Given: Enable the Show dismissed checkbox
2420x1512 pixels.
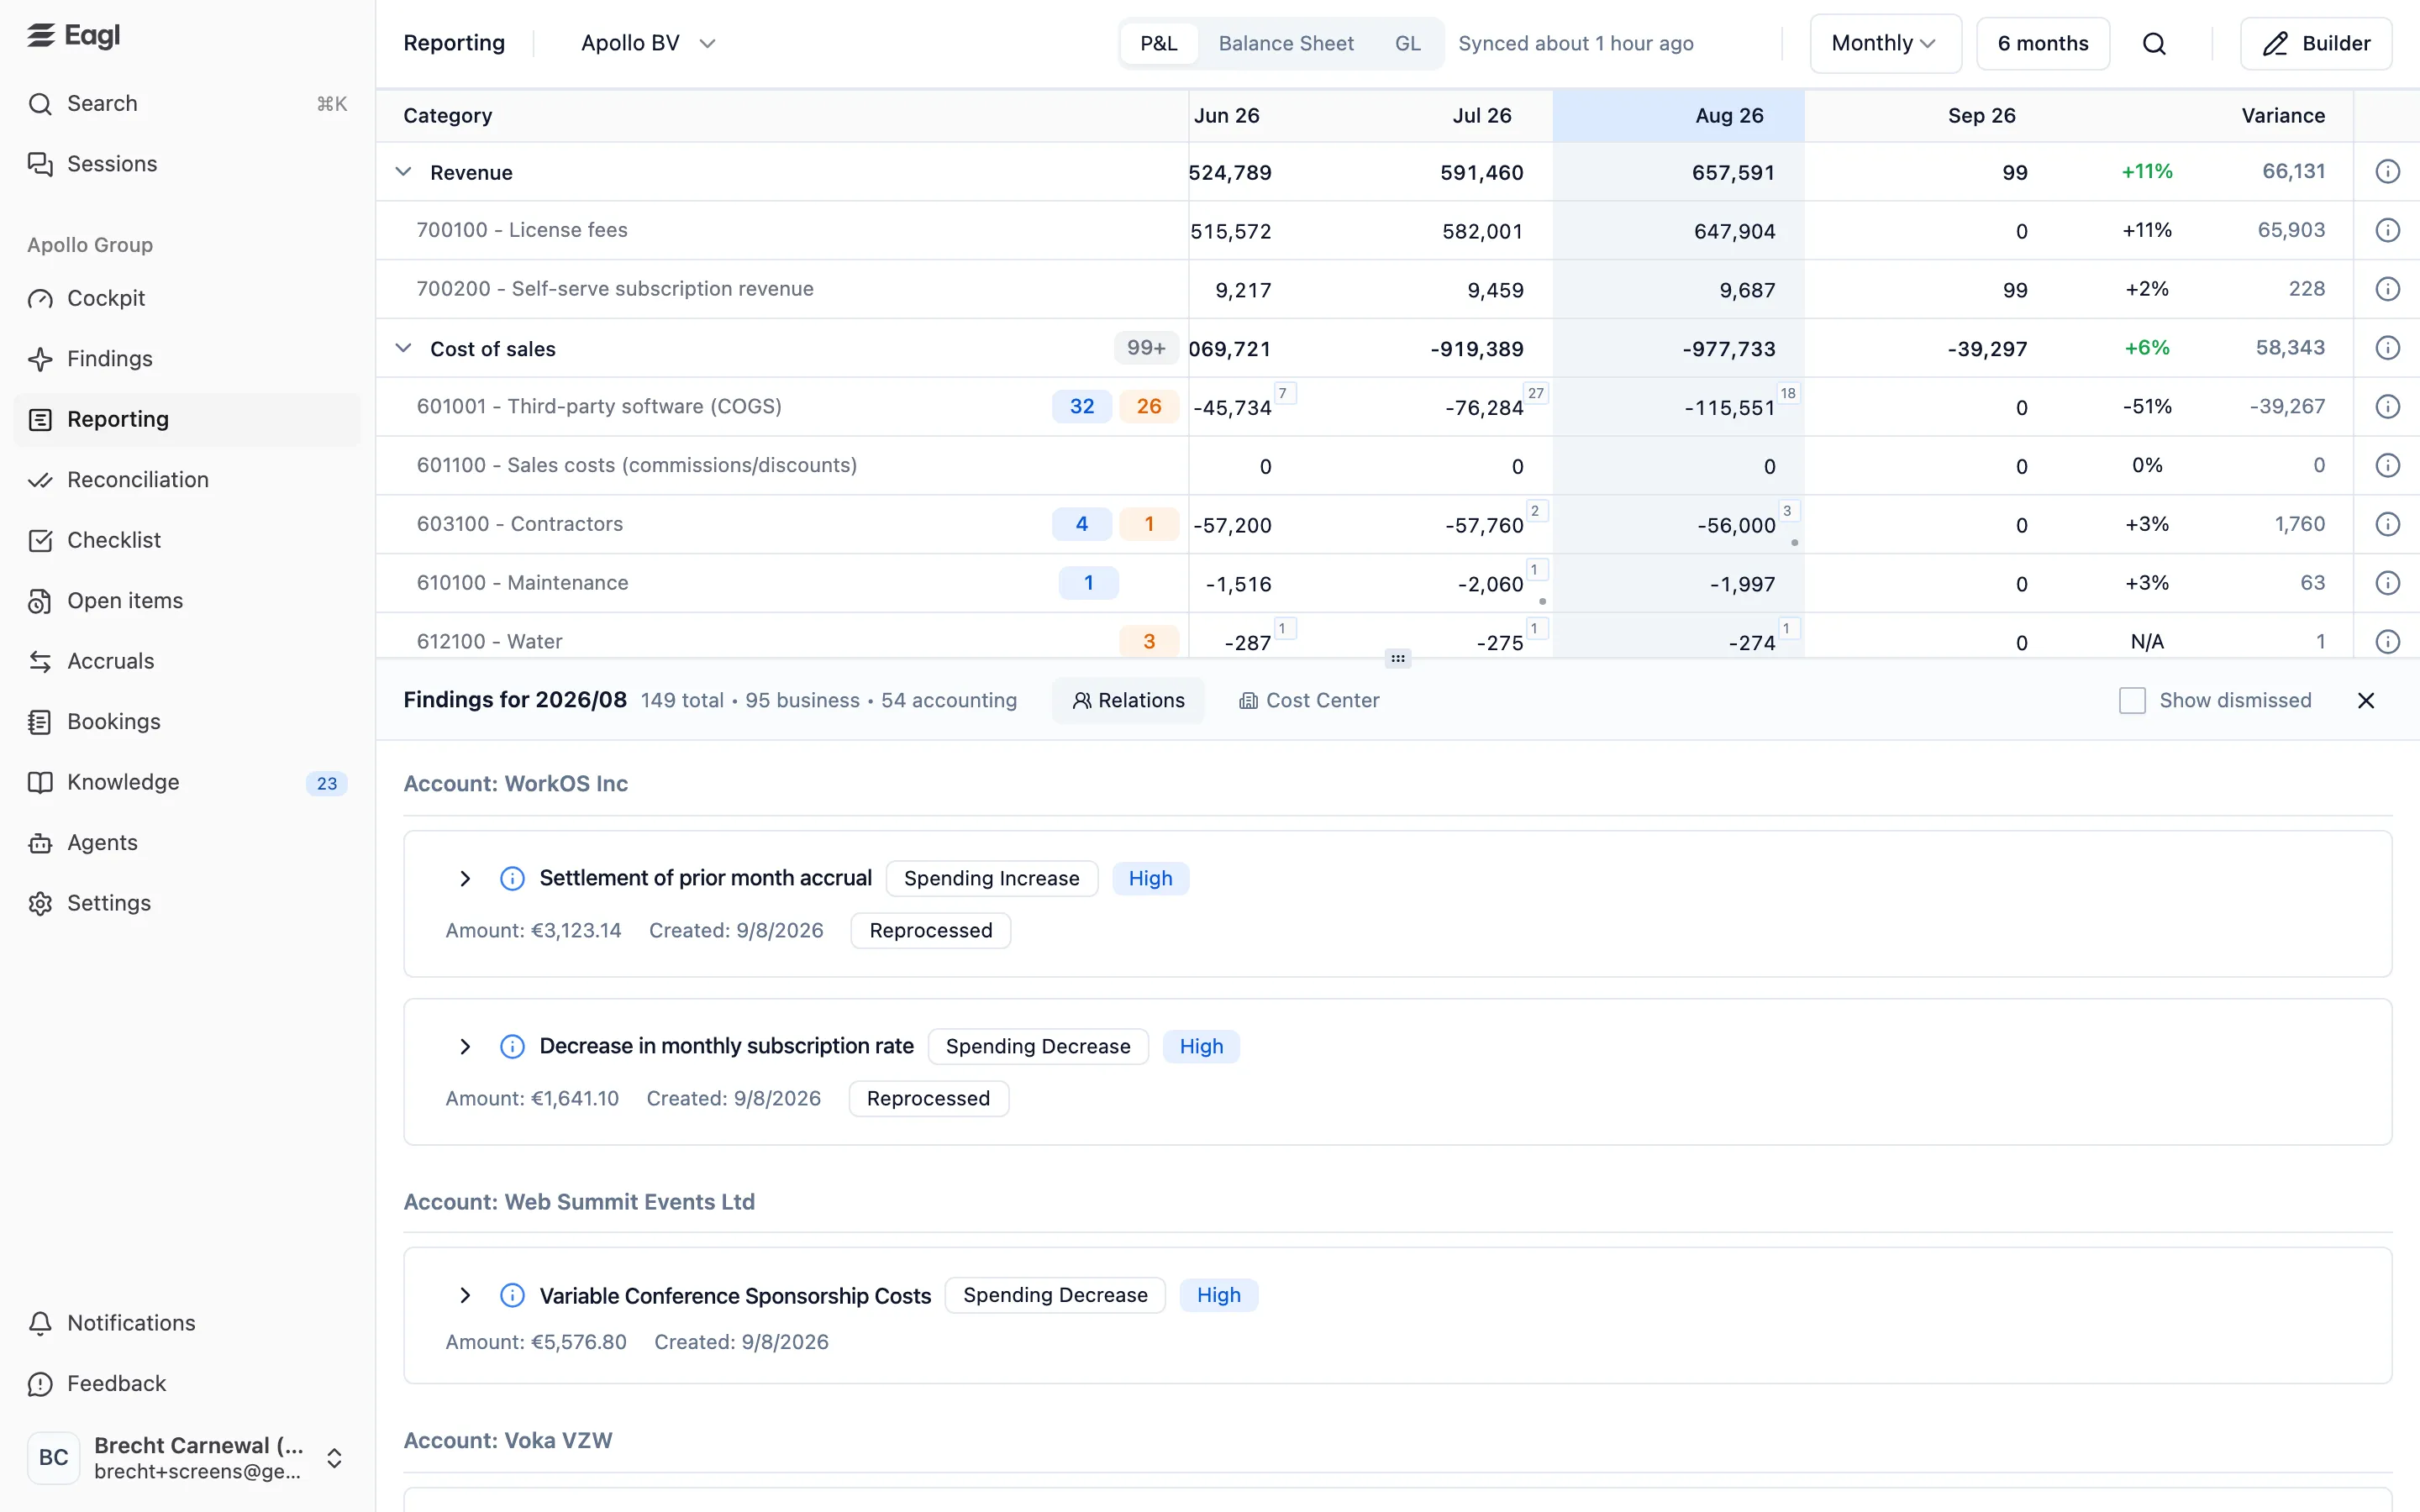Looking at the screenshot, I should (x=2132, y=701).
